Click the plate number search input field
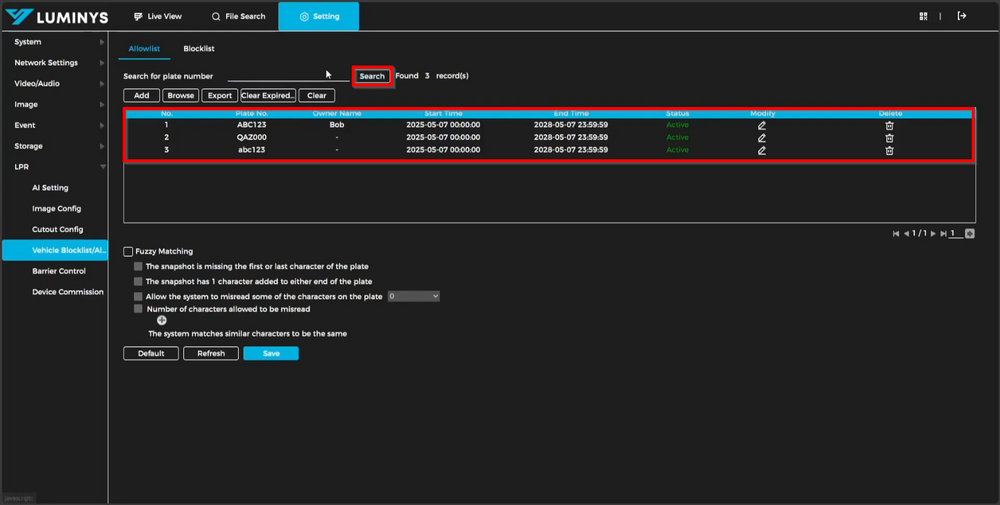Screen dimensions: 1000x505 pos(288,76)
